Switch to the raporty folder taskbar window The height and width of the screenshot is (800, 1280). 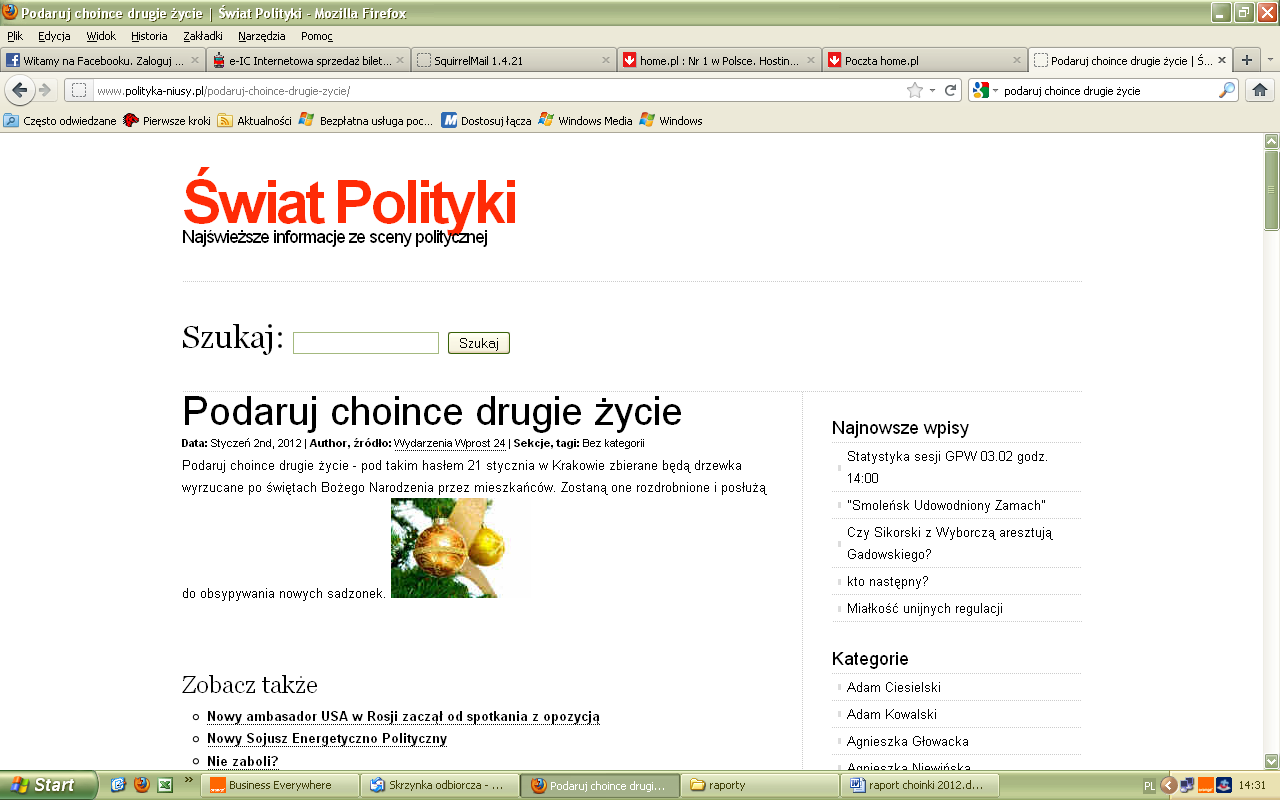759,785
